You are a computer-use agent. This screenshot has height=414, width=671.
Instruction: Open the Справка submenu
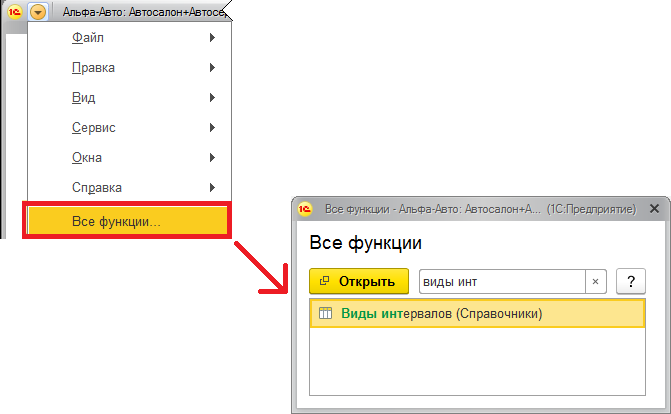pos(129,188)
